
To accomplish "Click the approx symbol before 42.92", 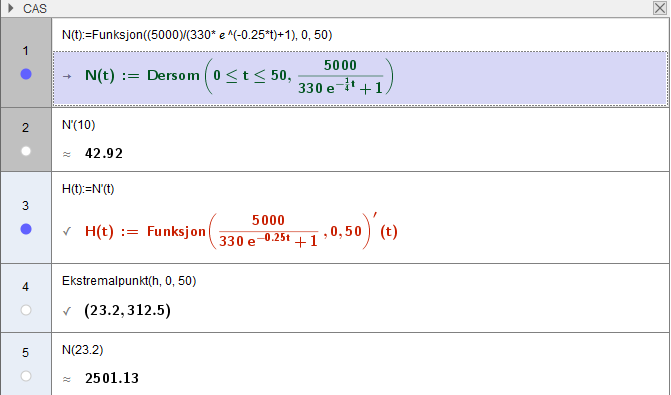I will click(67, 154).
